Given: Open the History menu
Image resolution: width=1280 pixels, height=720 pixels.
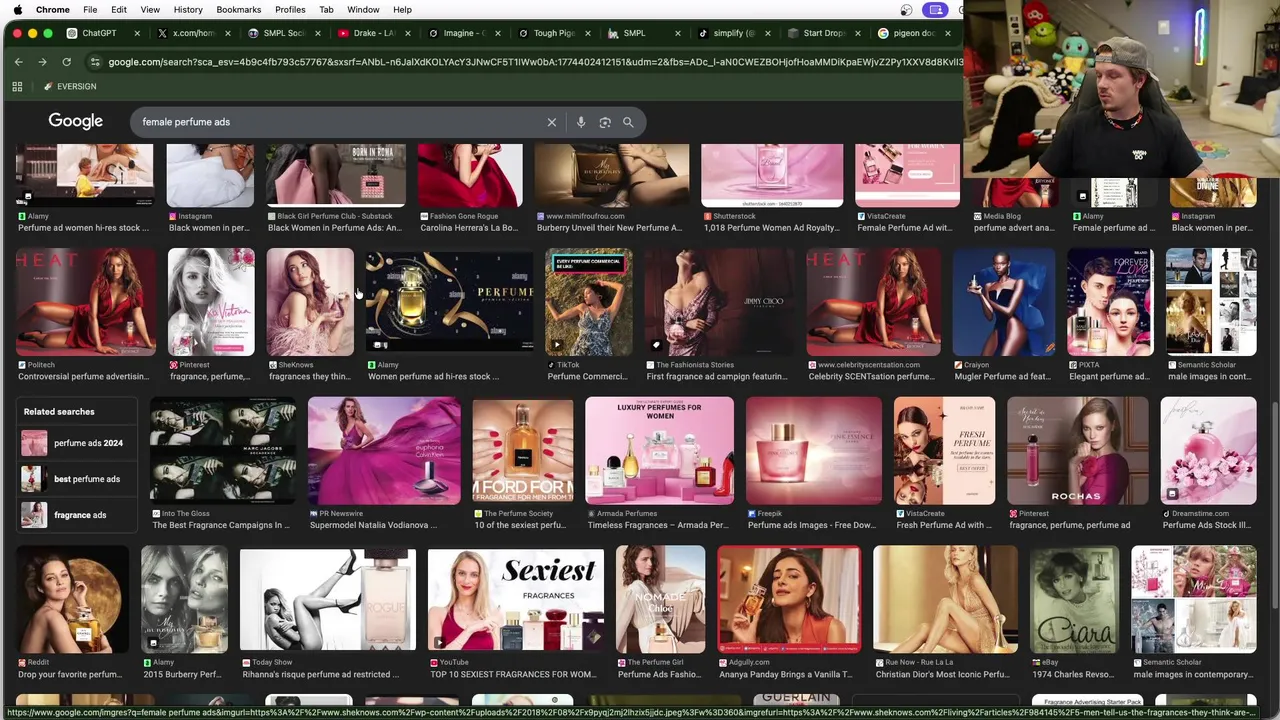Looking at the screenshot, I should tap(188, 9).
